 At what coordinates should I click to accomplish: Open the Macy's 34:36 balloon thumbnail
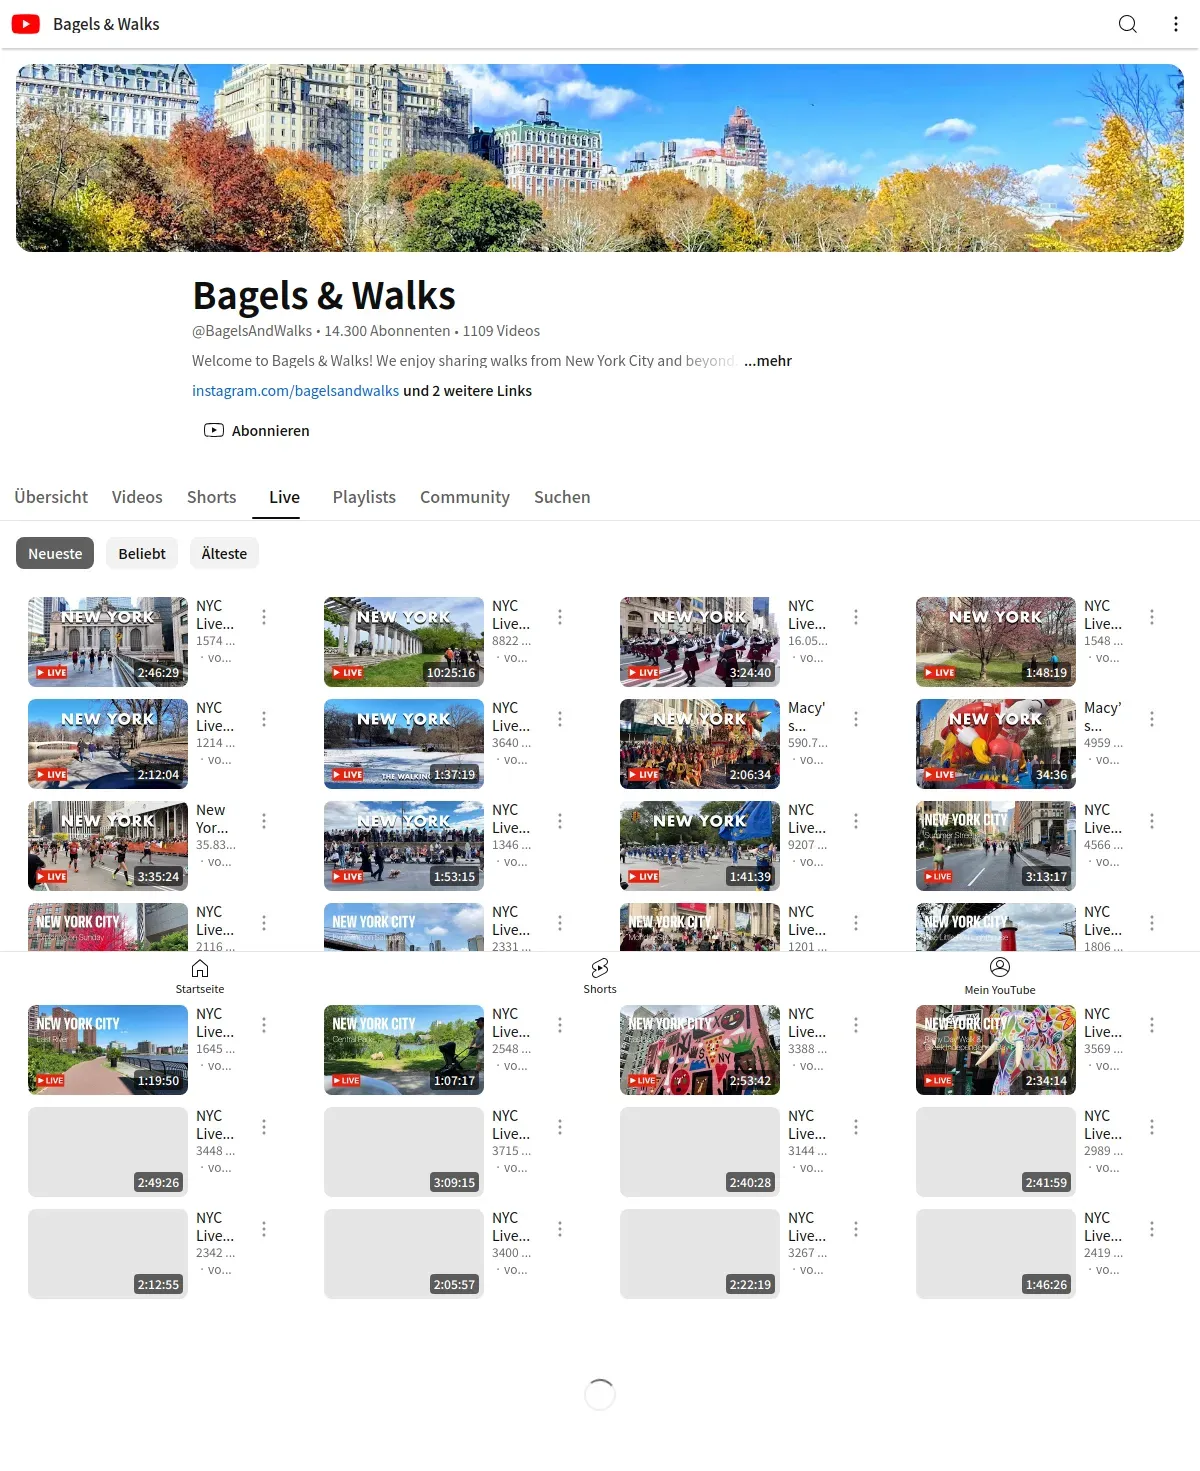pyautogui.click(x=996, y=744)
